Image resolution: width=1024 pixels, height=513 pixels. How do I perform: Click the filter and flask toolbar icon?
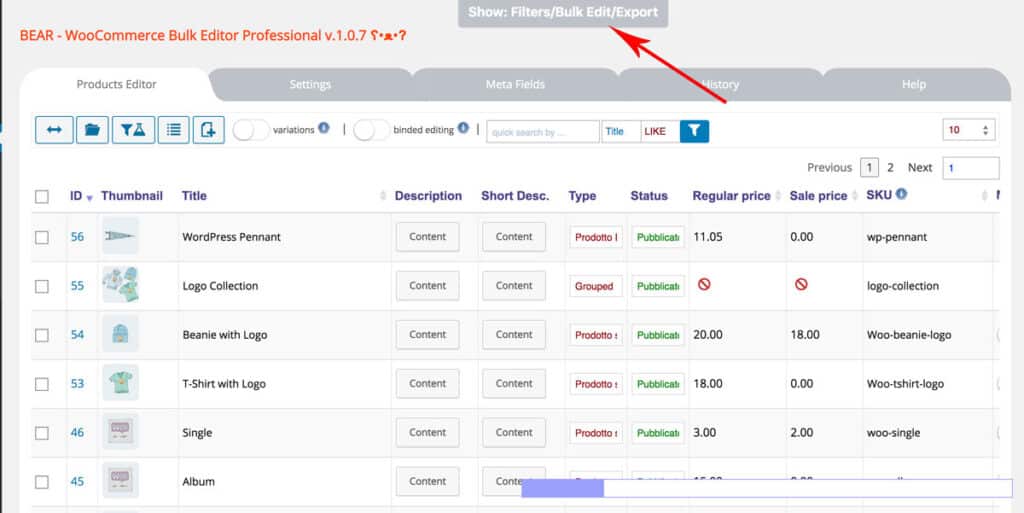click(133, 130)
